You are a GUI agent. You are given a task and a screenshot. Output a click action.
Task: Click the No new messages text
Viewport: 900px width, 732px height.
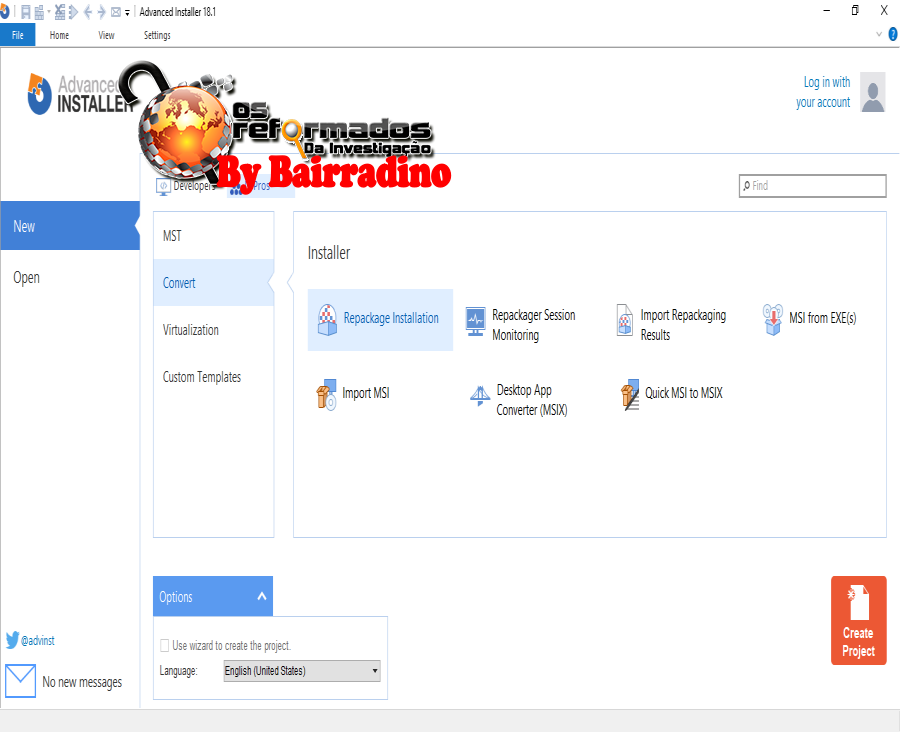click(82, 682)
